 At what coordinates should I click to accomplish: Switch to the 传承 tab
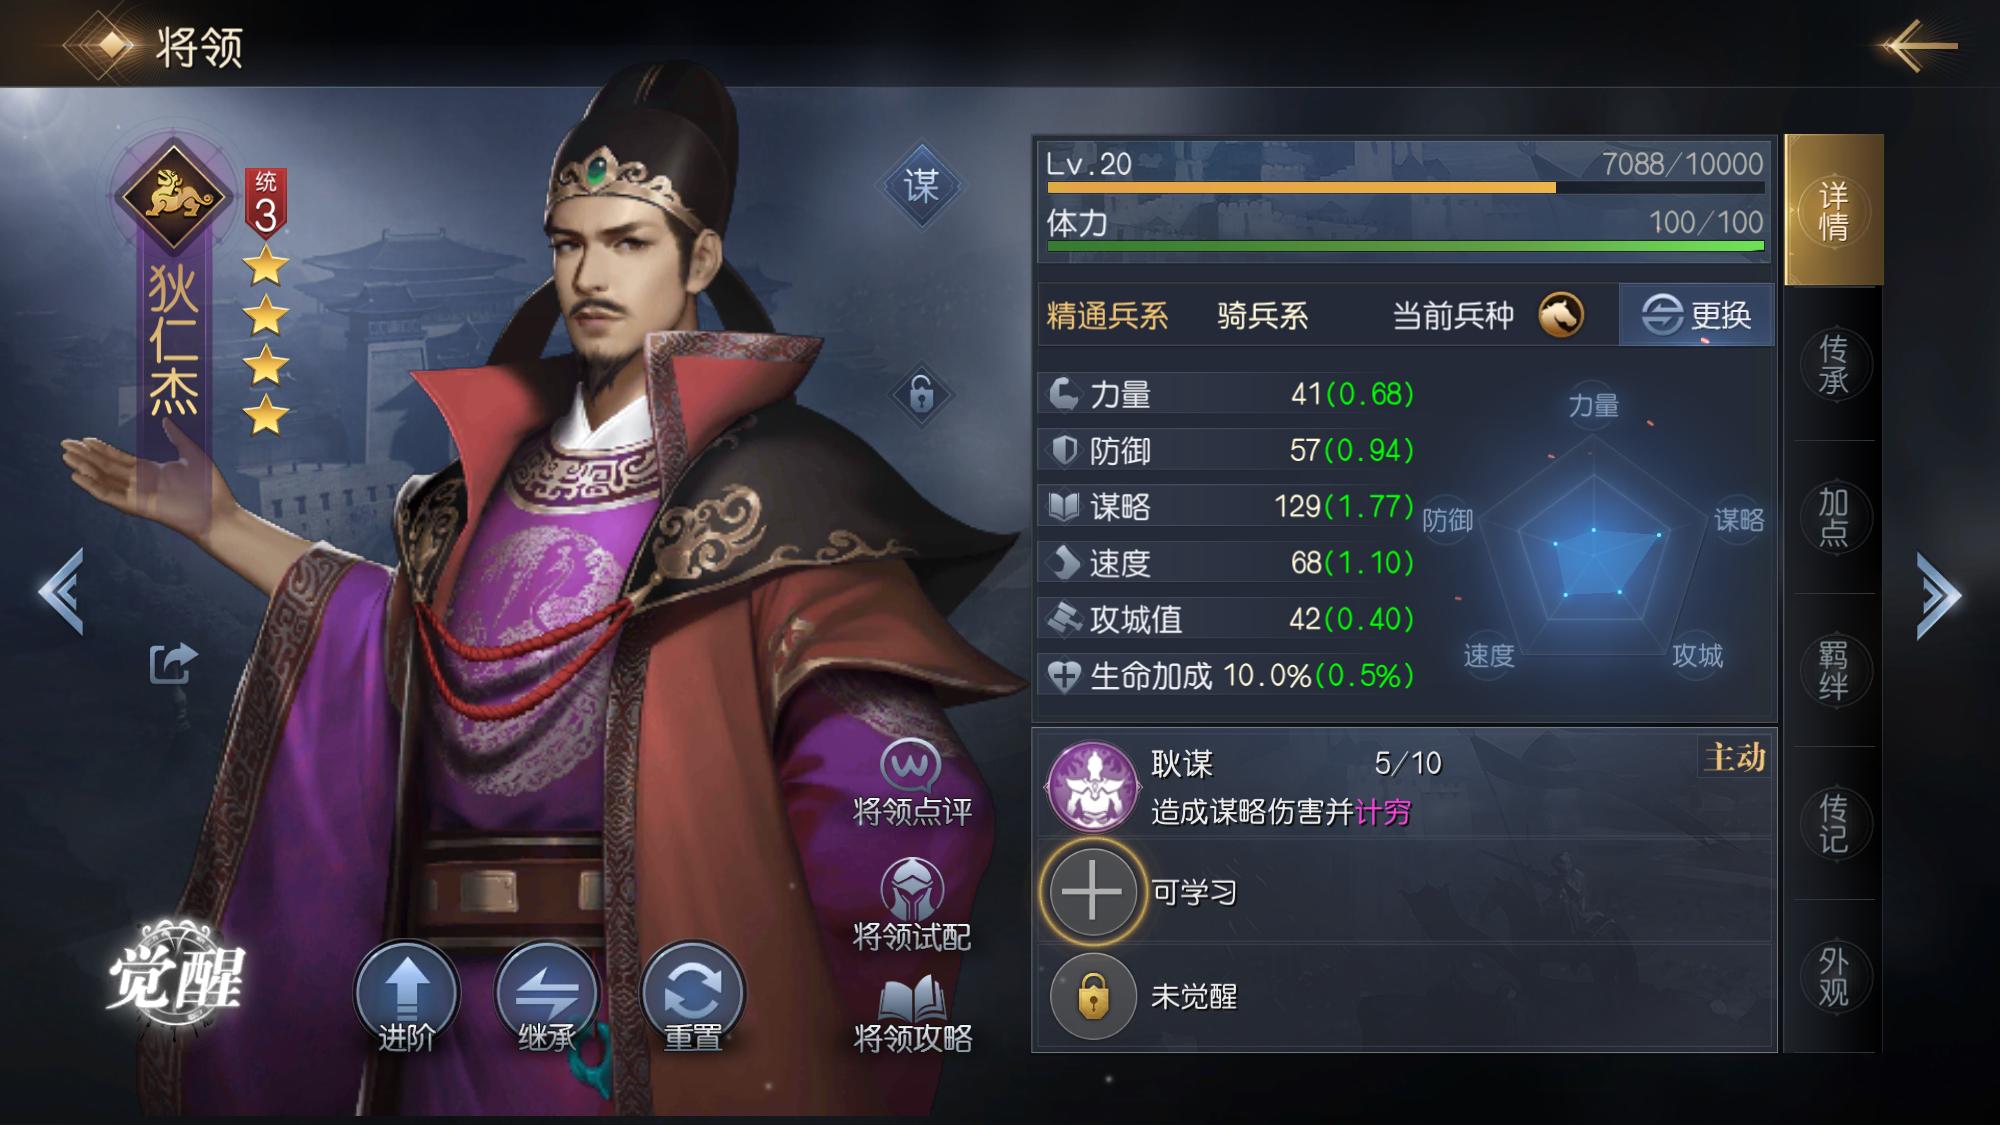tap(1833, 365)
